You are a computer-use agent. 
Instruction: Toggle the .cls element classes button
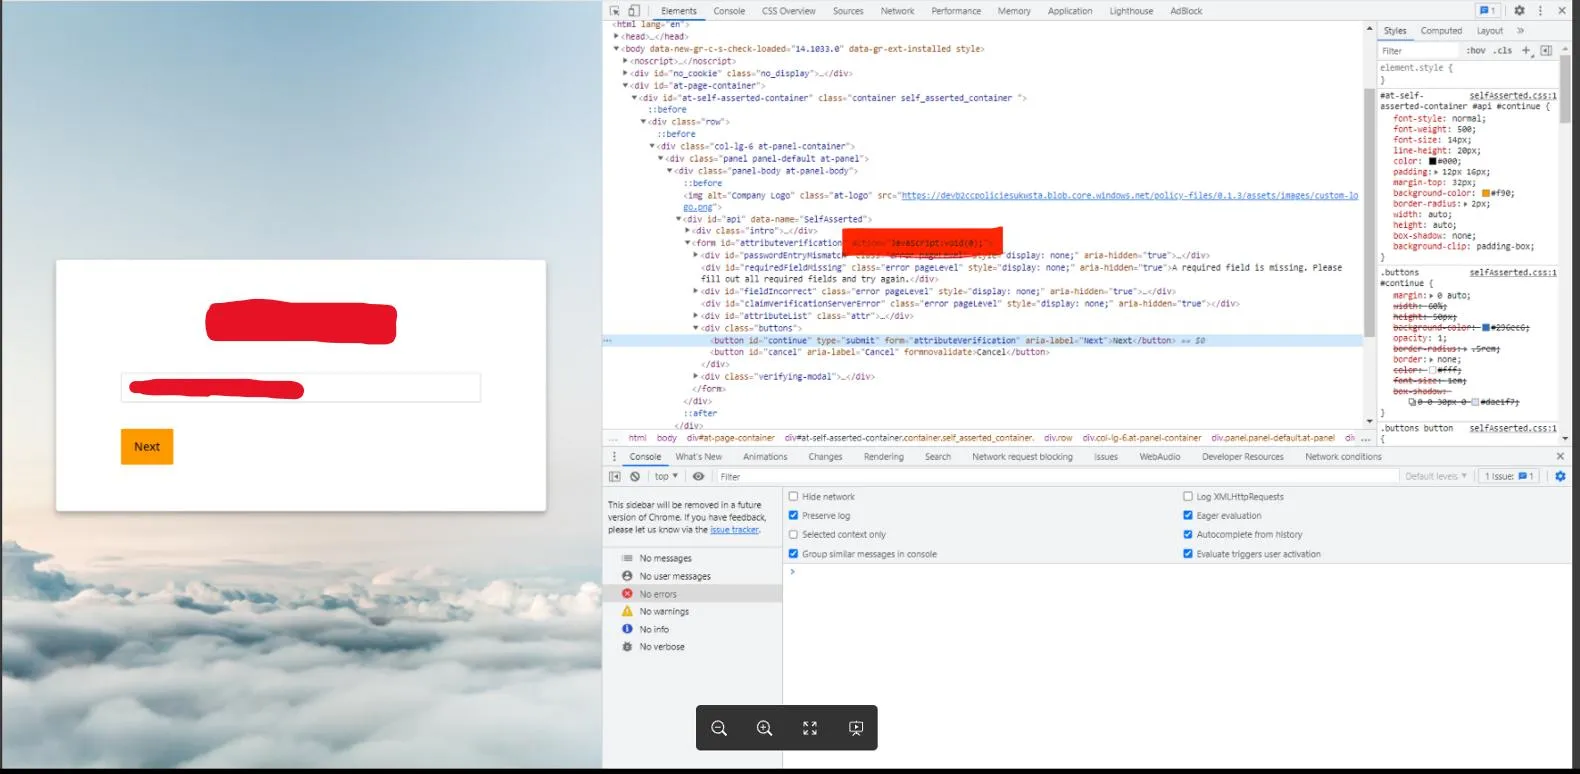click(x=1502, y=50)
